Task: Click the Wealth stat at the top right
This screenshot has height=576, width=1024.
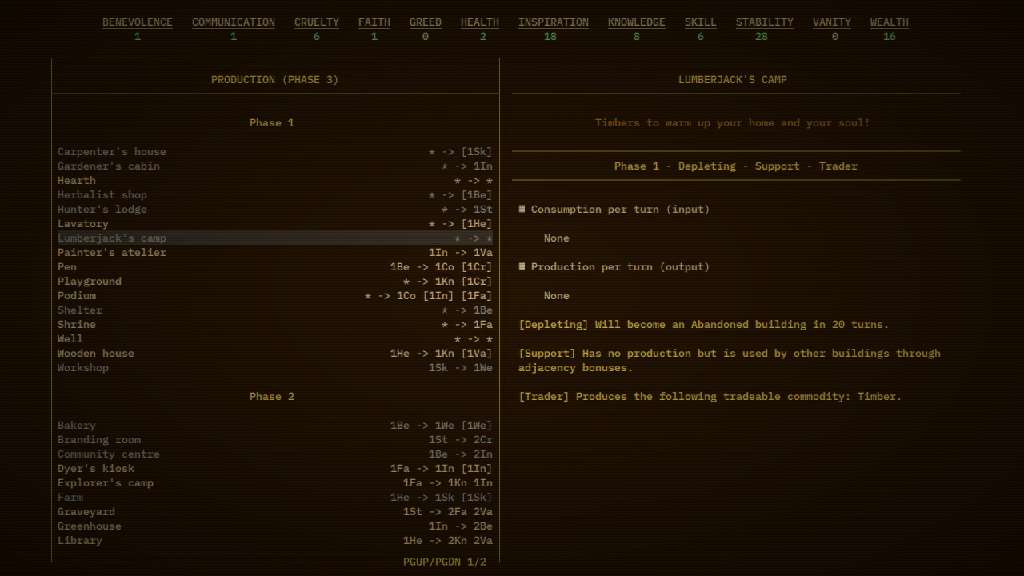Action: (889, 23)
